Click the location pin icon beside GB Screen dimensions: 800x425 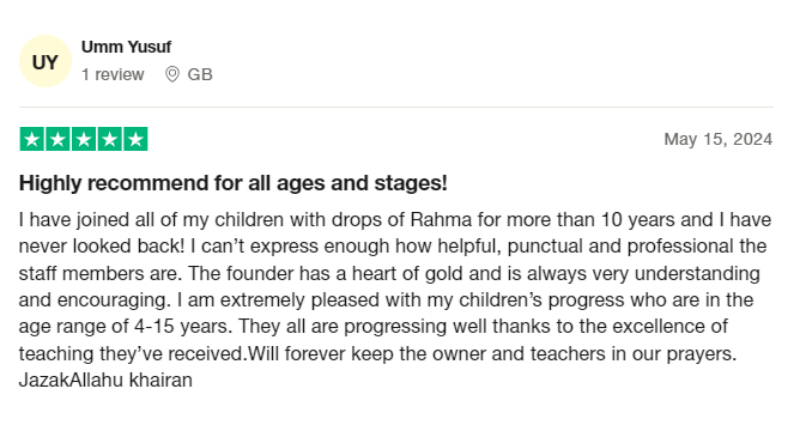[x=172, y=74]
